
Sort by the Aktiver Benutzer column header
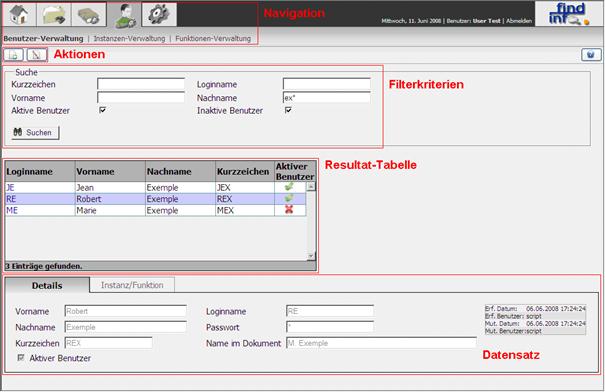(295, 171)
